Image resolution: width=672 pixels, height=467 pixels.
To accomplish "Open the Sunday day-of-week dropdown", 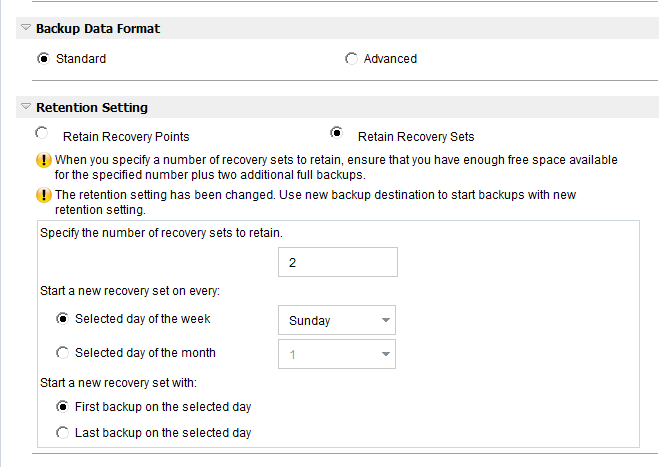I will coord(337,321).
